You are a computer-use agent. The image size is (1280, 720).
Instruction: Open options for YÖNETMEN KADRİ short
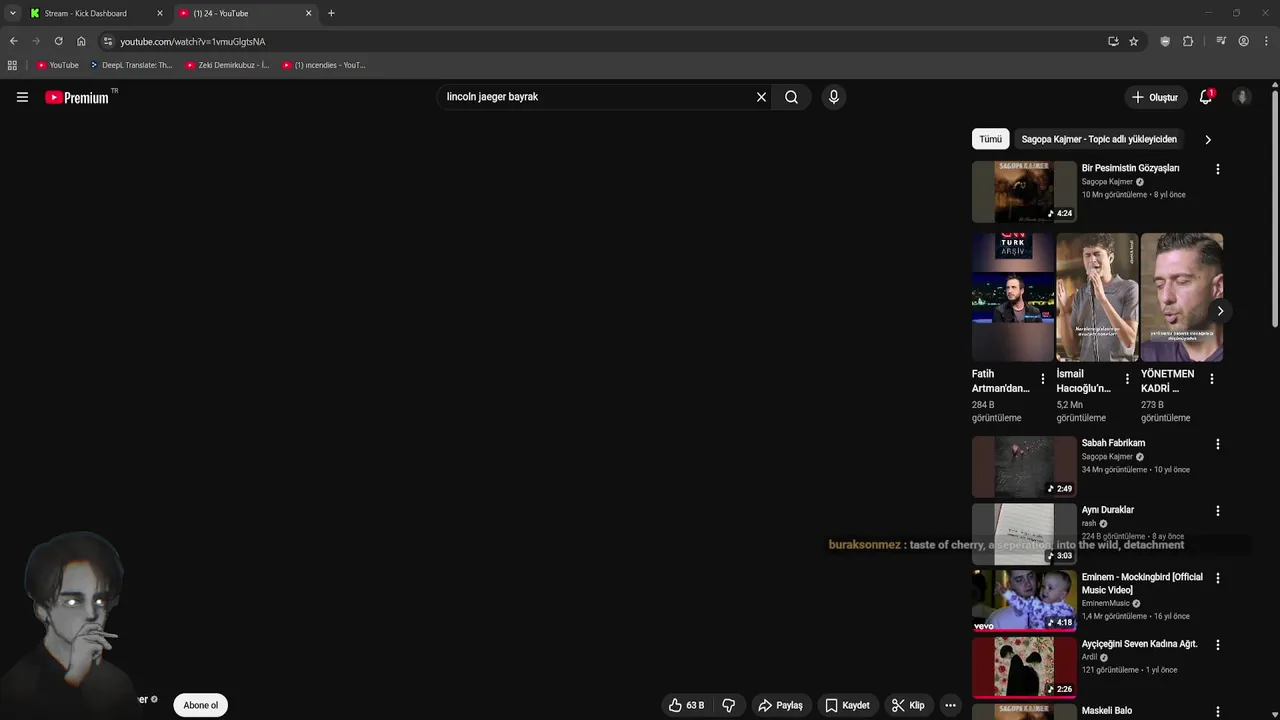[1212, 379]
